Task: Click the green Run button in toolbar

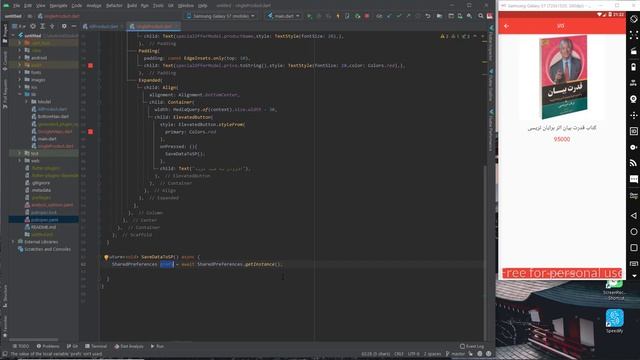Action: point(309,16)
